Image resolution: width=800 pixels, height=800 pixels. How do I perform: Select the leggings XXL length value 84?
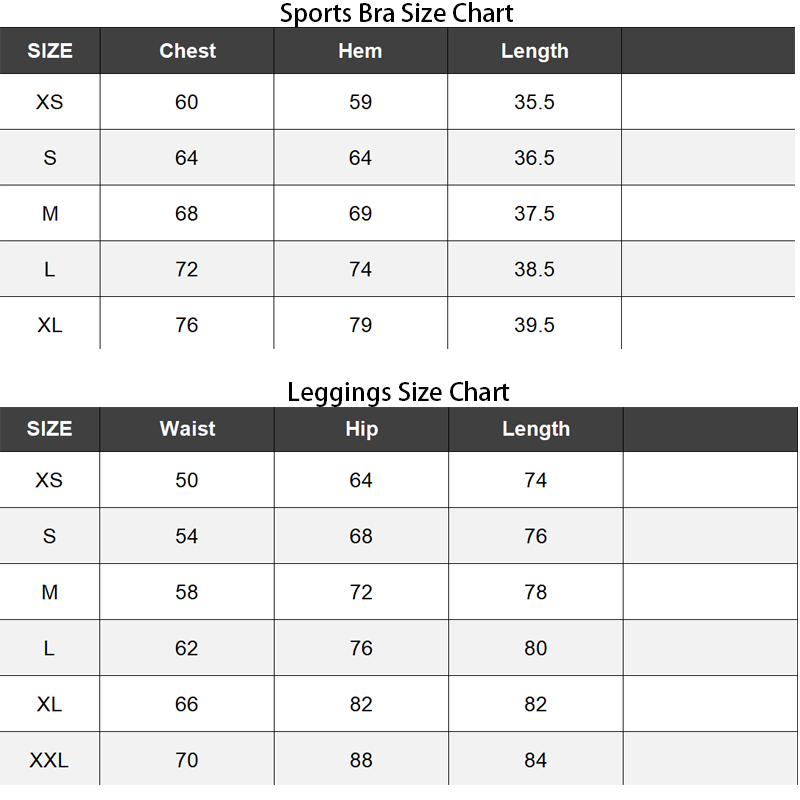coord(536,760)
